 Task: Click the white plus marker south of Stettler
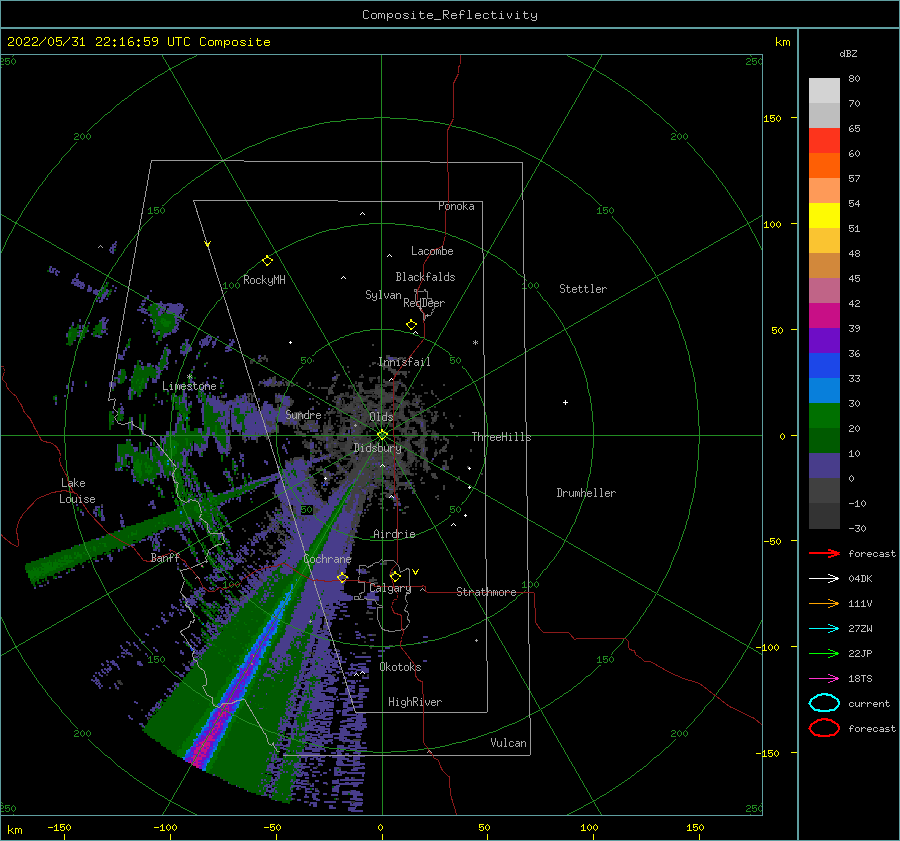click(x=565, y=402)
